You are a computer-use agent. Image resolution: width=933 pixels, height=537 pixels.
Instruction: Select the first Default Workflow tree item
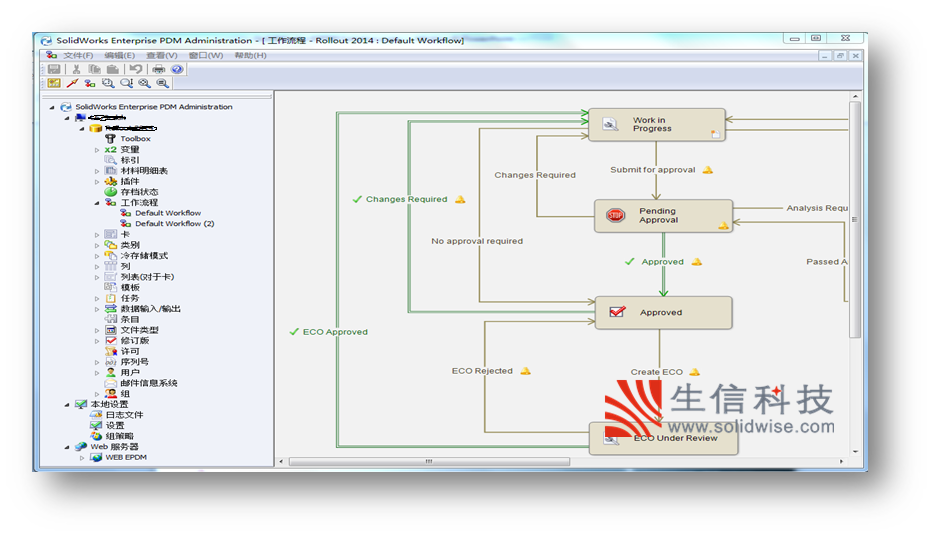click(168, 213)
